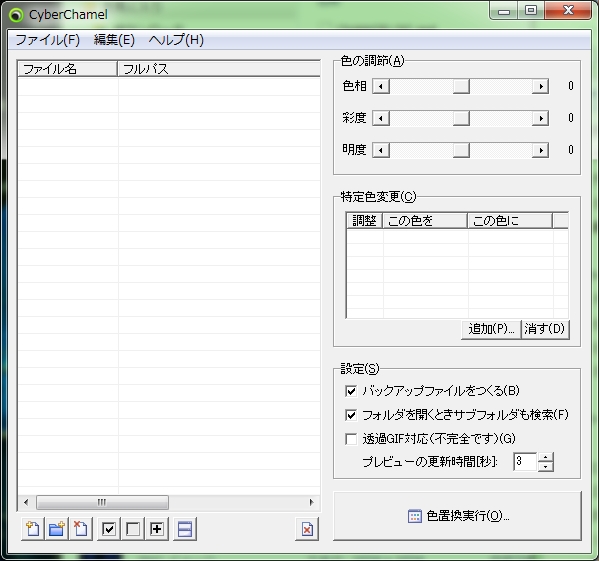Click the file list horizontal scrollbar thumb

[102, 502]
